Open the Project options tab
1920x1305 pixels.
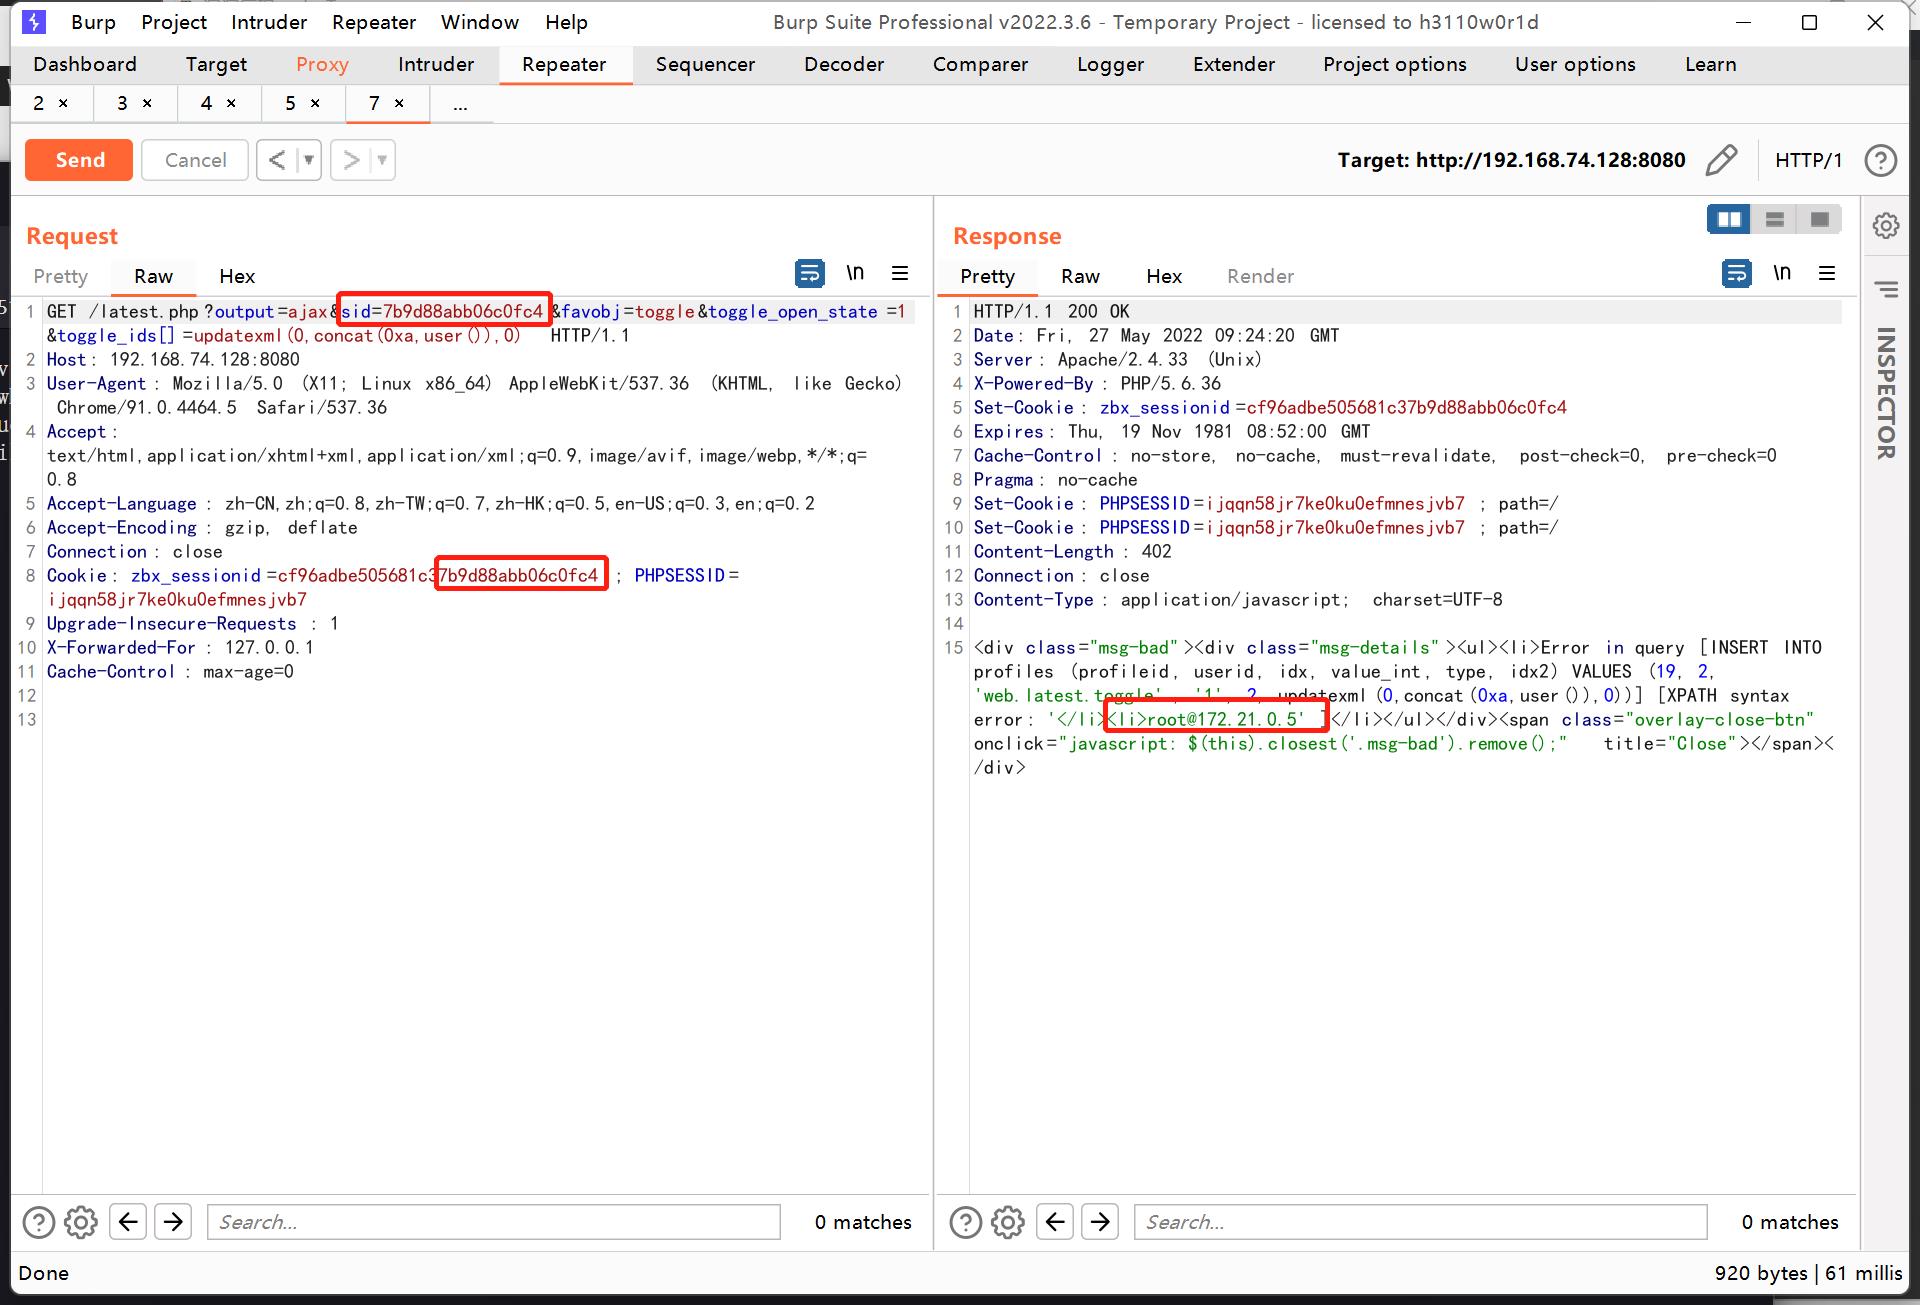pos(1395,64)
